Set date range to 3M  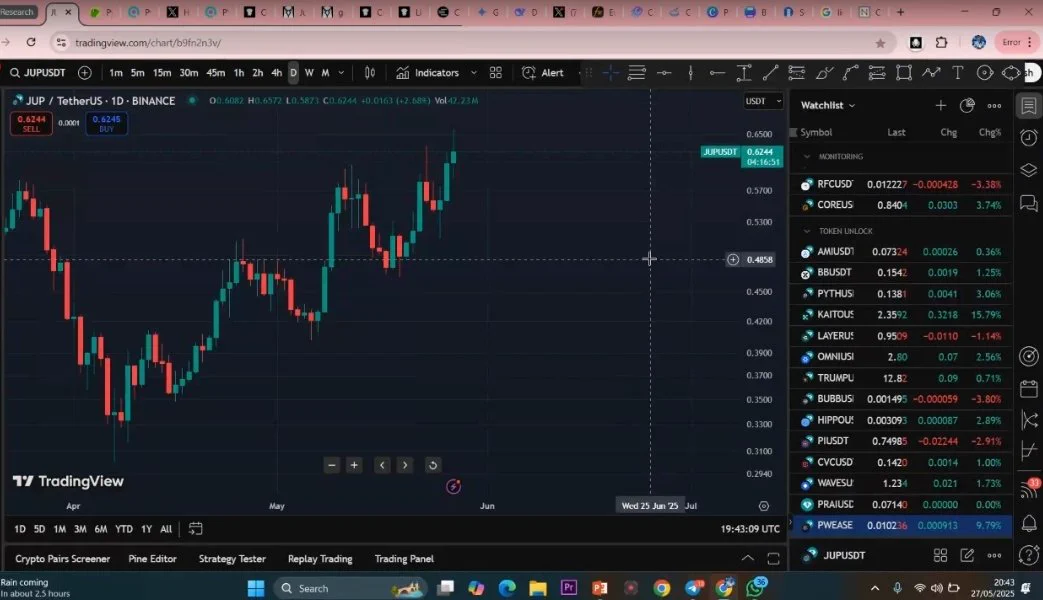[x=80, y=529]
